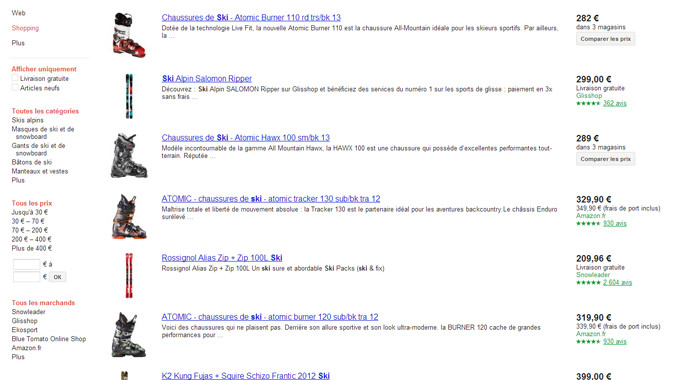Open the Ski Alpin Salomon Ripper link

click(x=207, y=79)
